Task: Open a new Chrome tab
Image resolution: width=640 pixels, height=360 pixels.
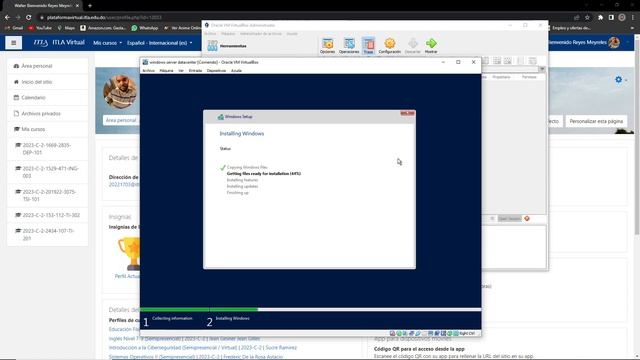Action: tap(90, 6)
